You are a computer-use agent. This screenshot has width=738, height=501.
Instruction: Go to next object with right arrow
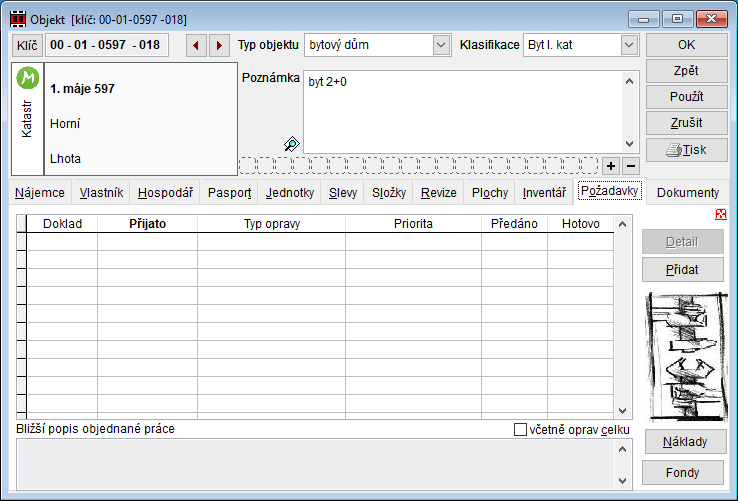point(219,45)
